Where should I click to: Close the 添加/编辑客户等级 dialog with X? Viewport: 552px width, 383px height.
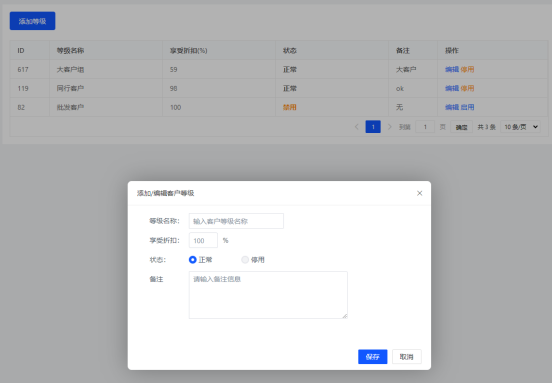click(x=419, y=193)
